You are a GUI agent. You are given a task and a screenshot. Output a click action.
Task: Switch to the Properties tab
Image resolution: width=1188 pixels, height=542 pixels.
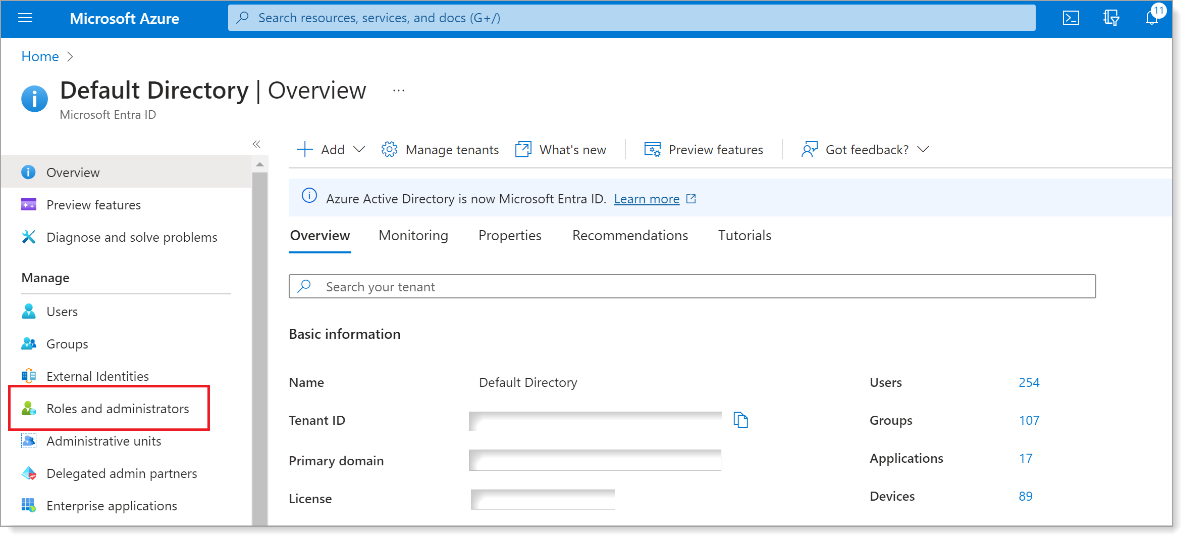[x=510, y=236]
